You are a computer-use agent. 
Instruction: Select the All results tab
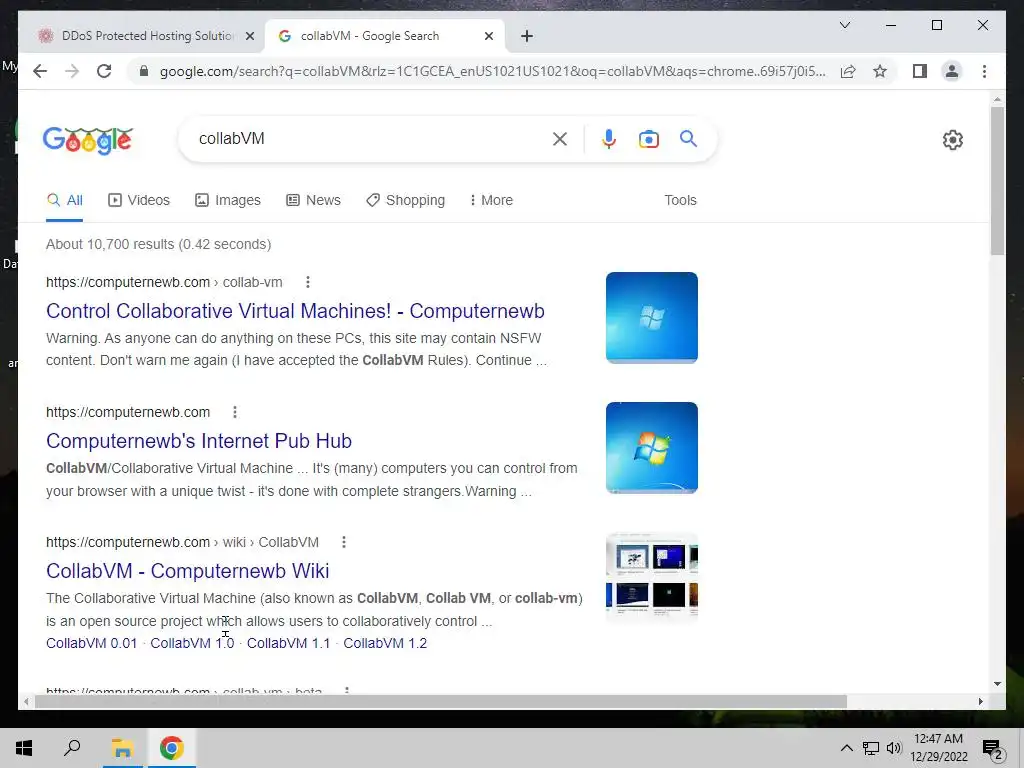pyautogui.click(x=65, y=200)
